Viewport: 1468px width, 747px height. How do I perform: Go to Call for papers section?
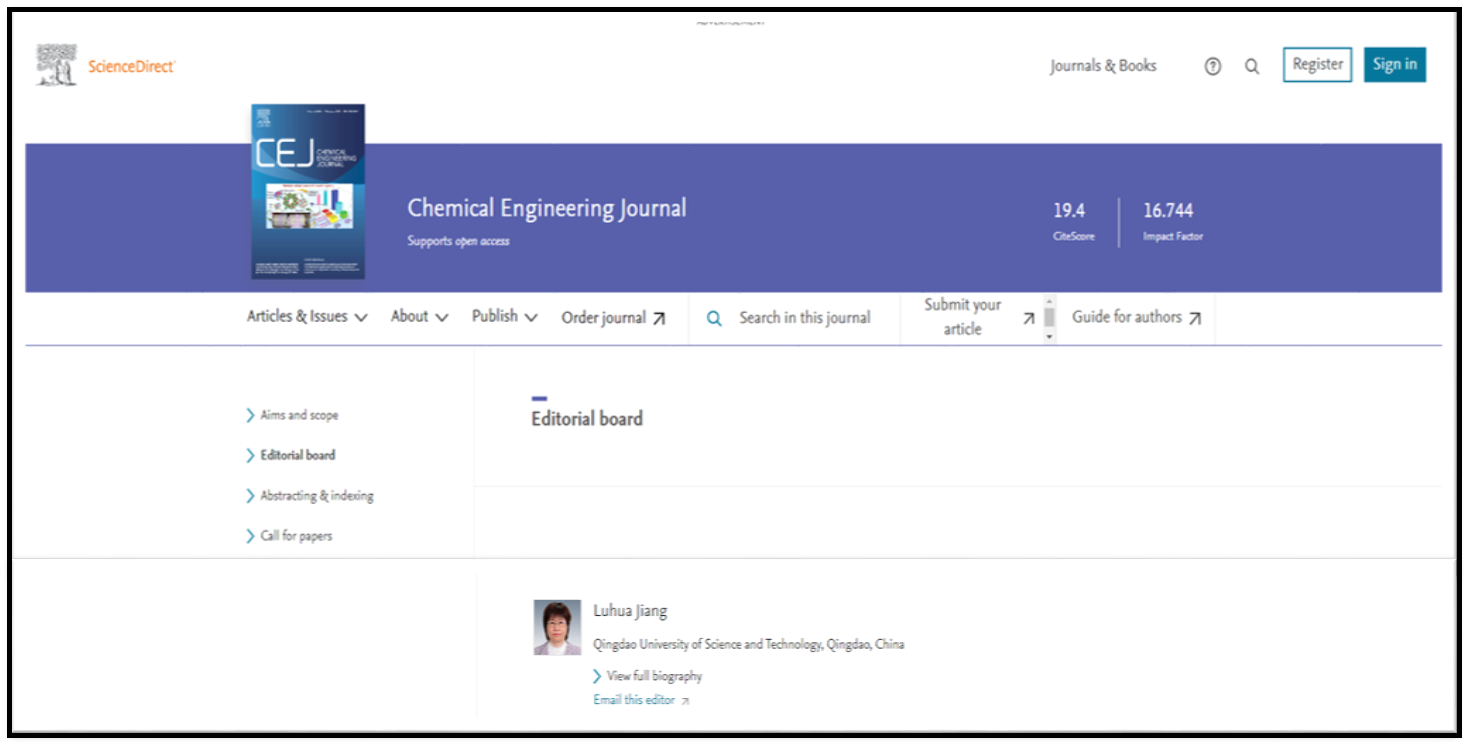pos(296,536)
